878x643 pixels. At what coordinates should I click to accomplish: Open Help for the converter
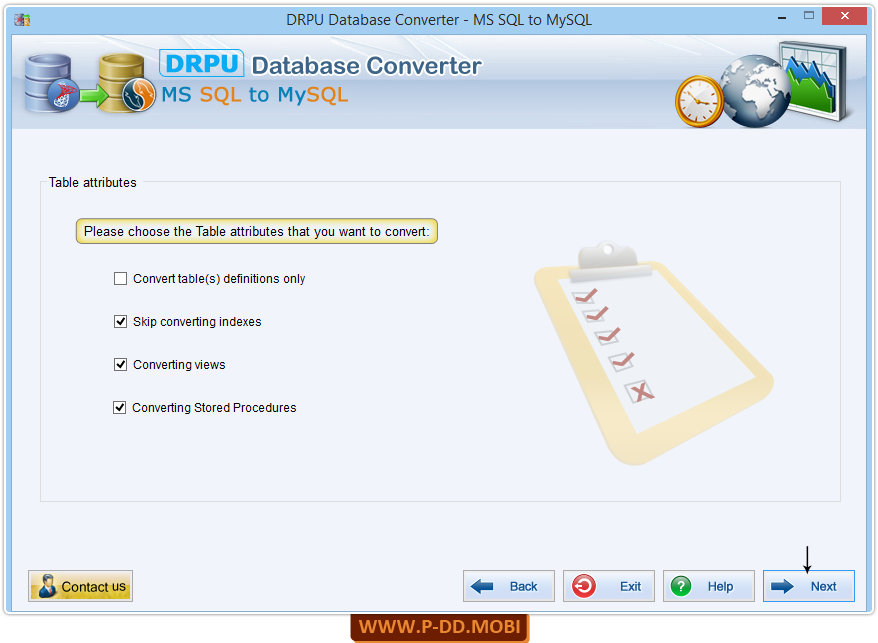pos(708,586)
